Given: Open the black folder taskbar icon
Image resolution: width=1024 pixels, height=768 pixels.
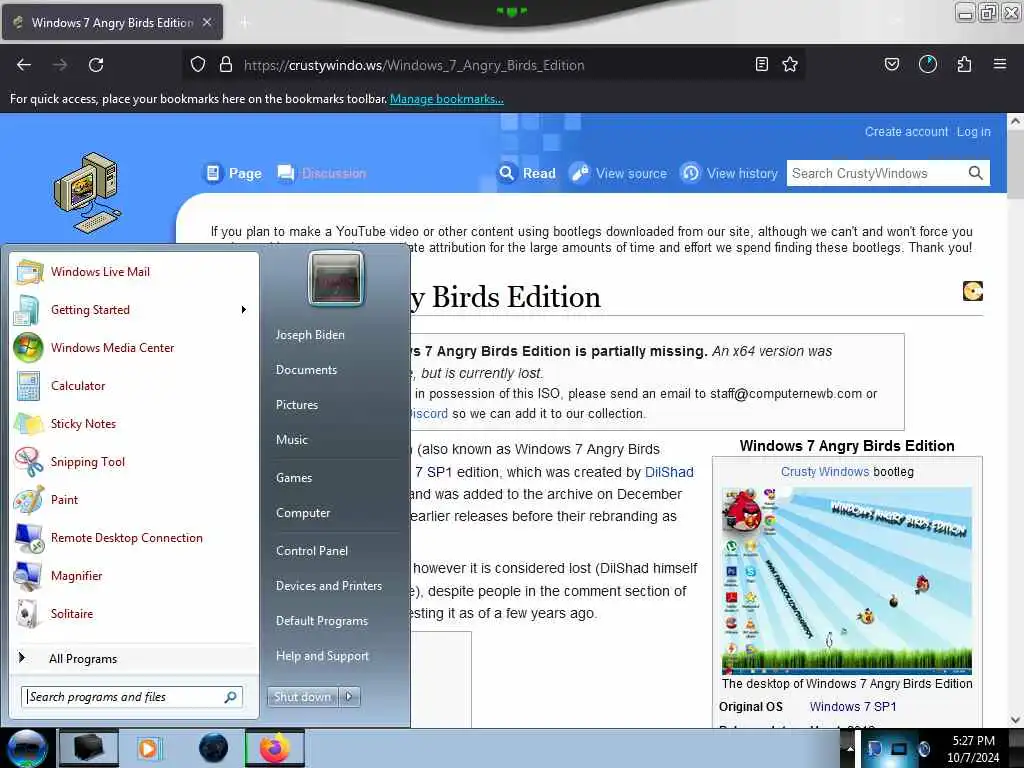Looking at the screenshot, I should 89,748.
